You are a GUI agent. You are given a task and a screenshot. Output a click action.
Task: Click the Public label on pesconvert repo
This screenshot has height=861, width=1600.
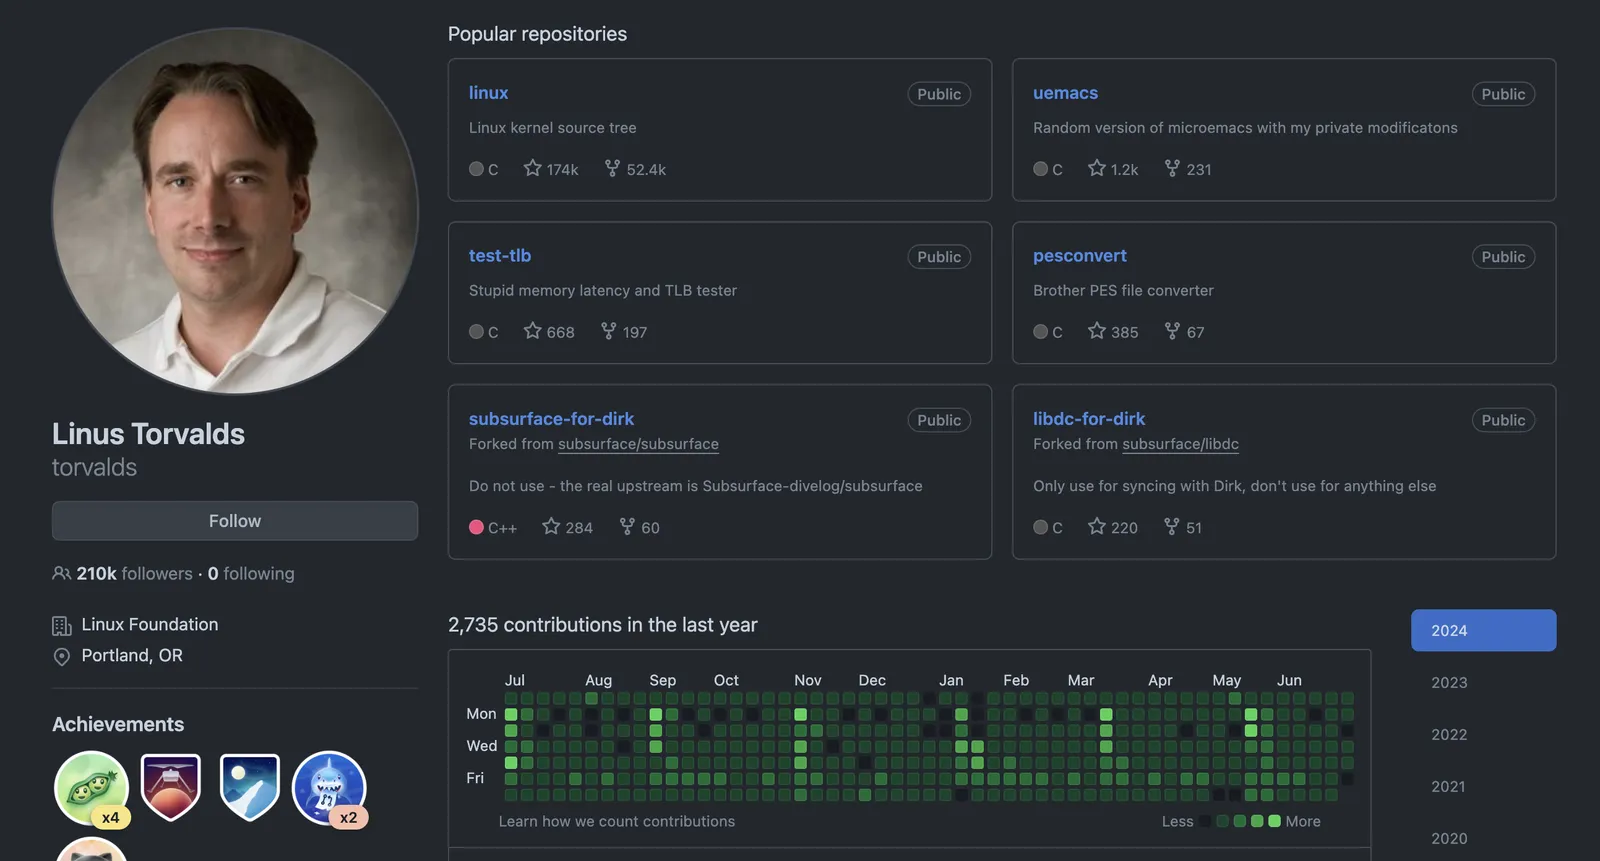pos(1503,257)
